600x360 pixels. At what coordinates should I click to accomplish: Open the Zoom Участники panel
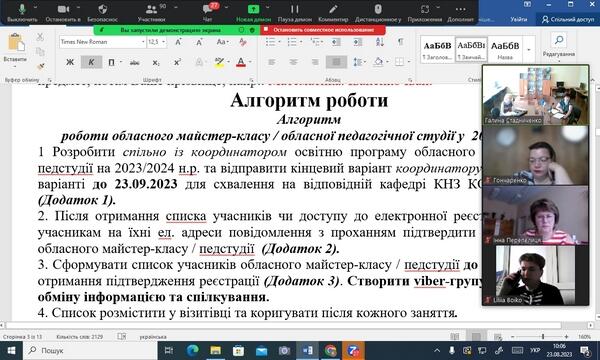point(152,12)
